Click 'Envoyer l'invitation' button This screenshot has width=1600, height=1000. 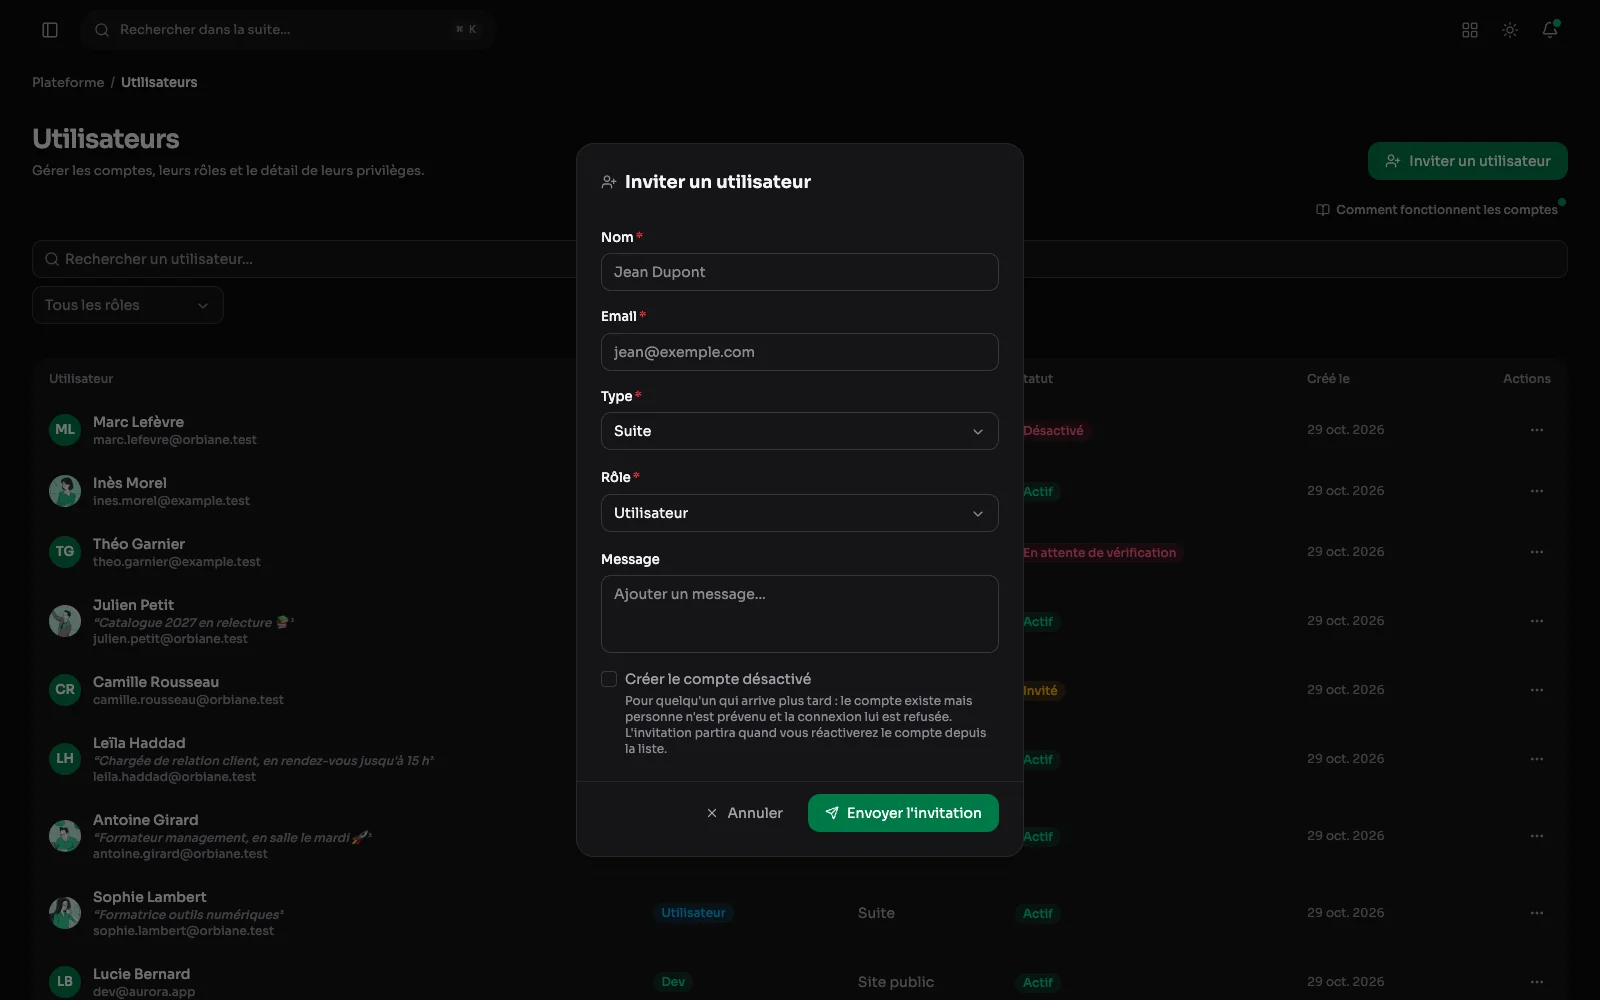tap(903, 813)
